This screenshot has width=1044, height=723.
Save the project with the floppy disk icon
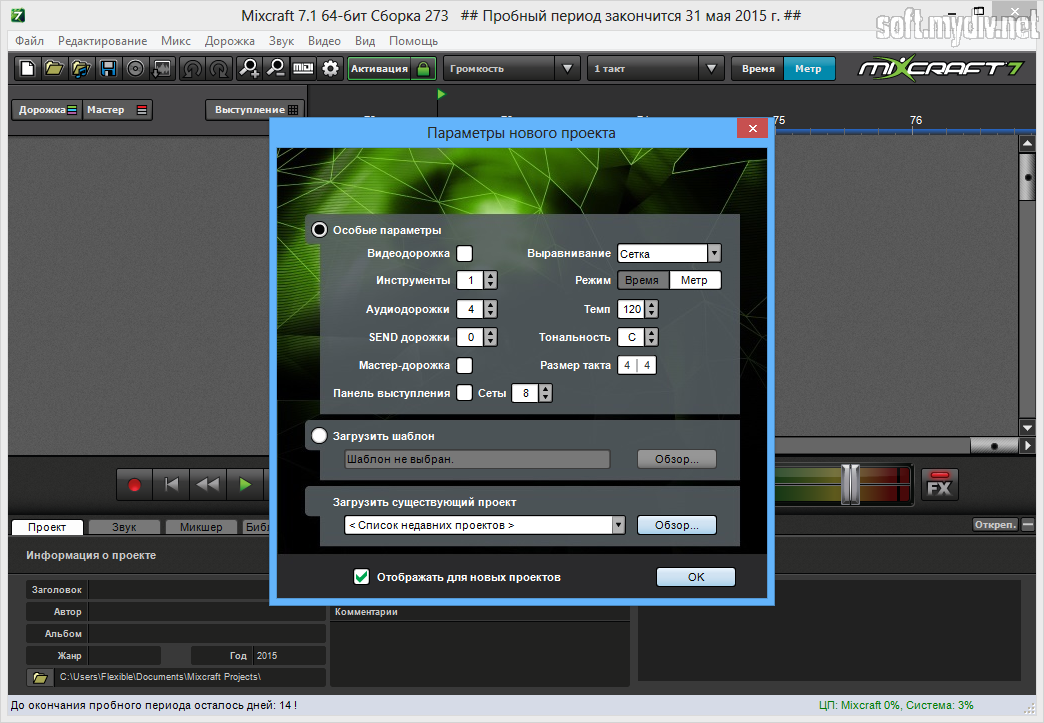(109, 69)
